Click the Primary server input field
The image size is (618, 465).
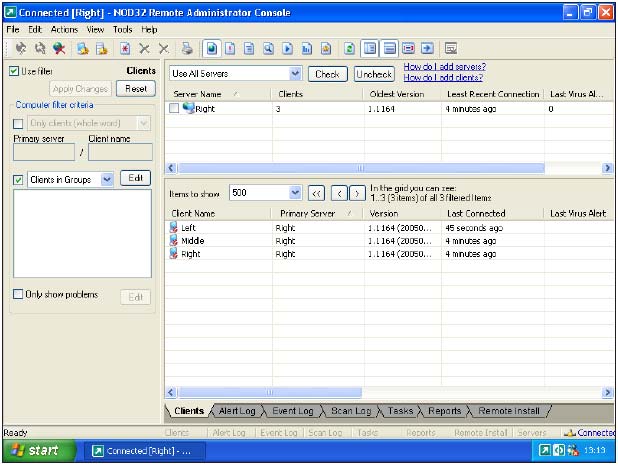[44, 152]
